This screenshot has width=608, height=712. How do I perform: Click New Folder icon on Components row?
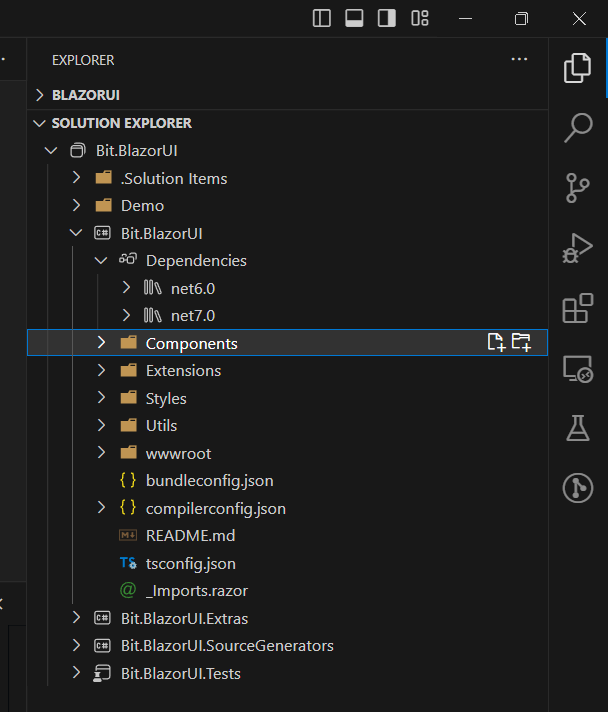click(521, 342)
